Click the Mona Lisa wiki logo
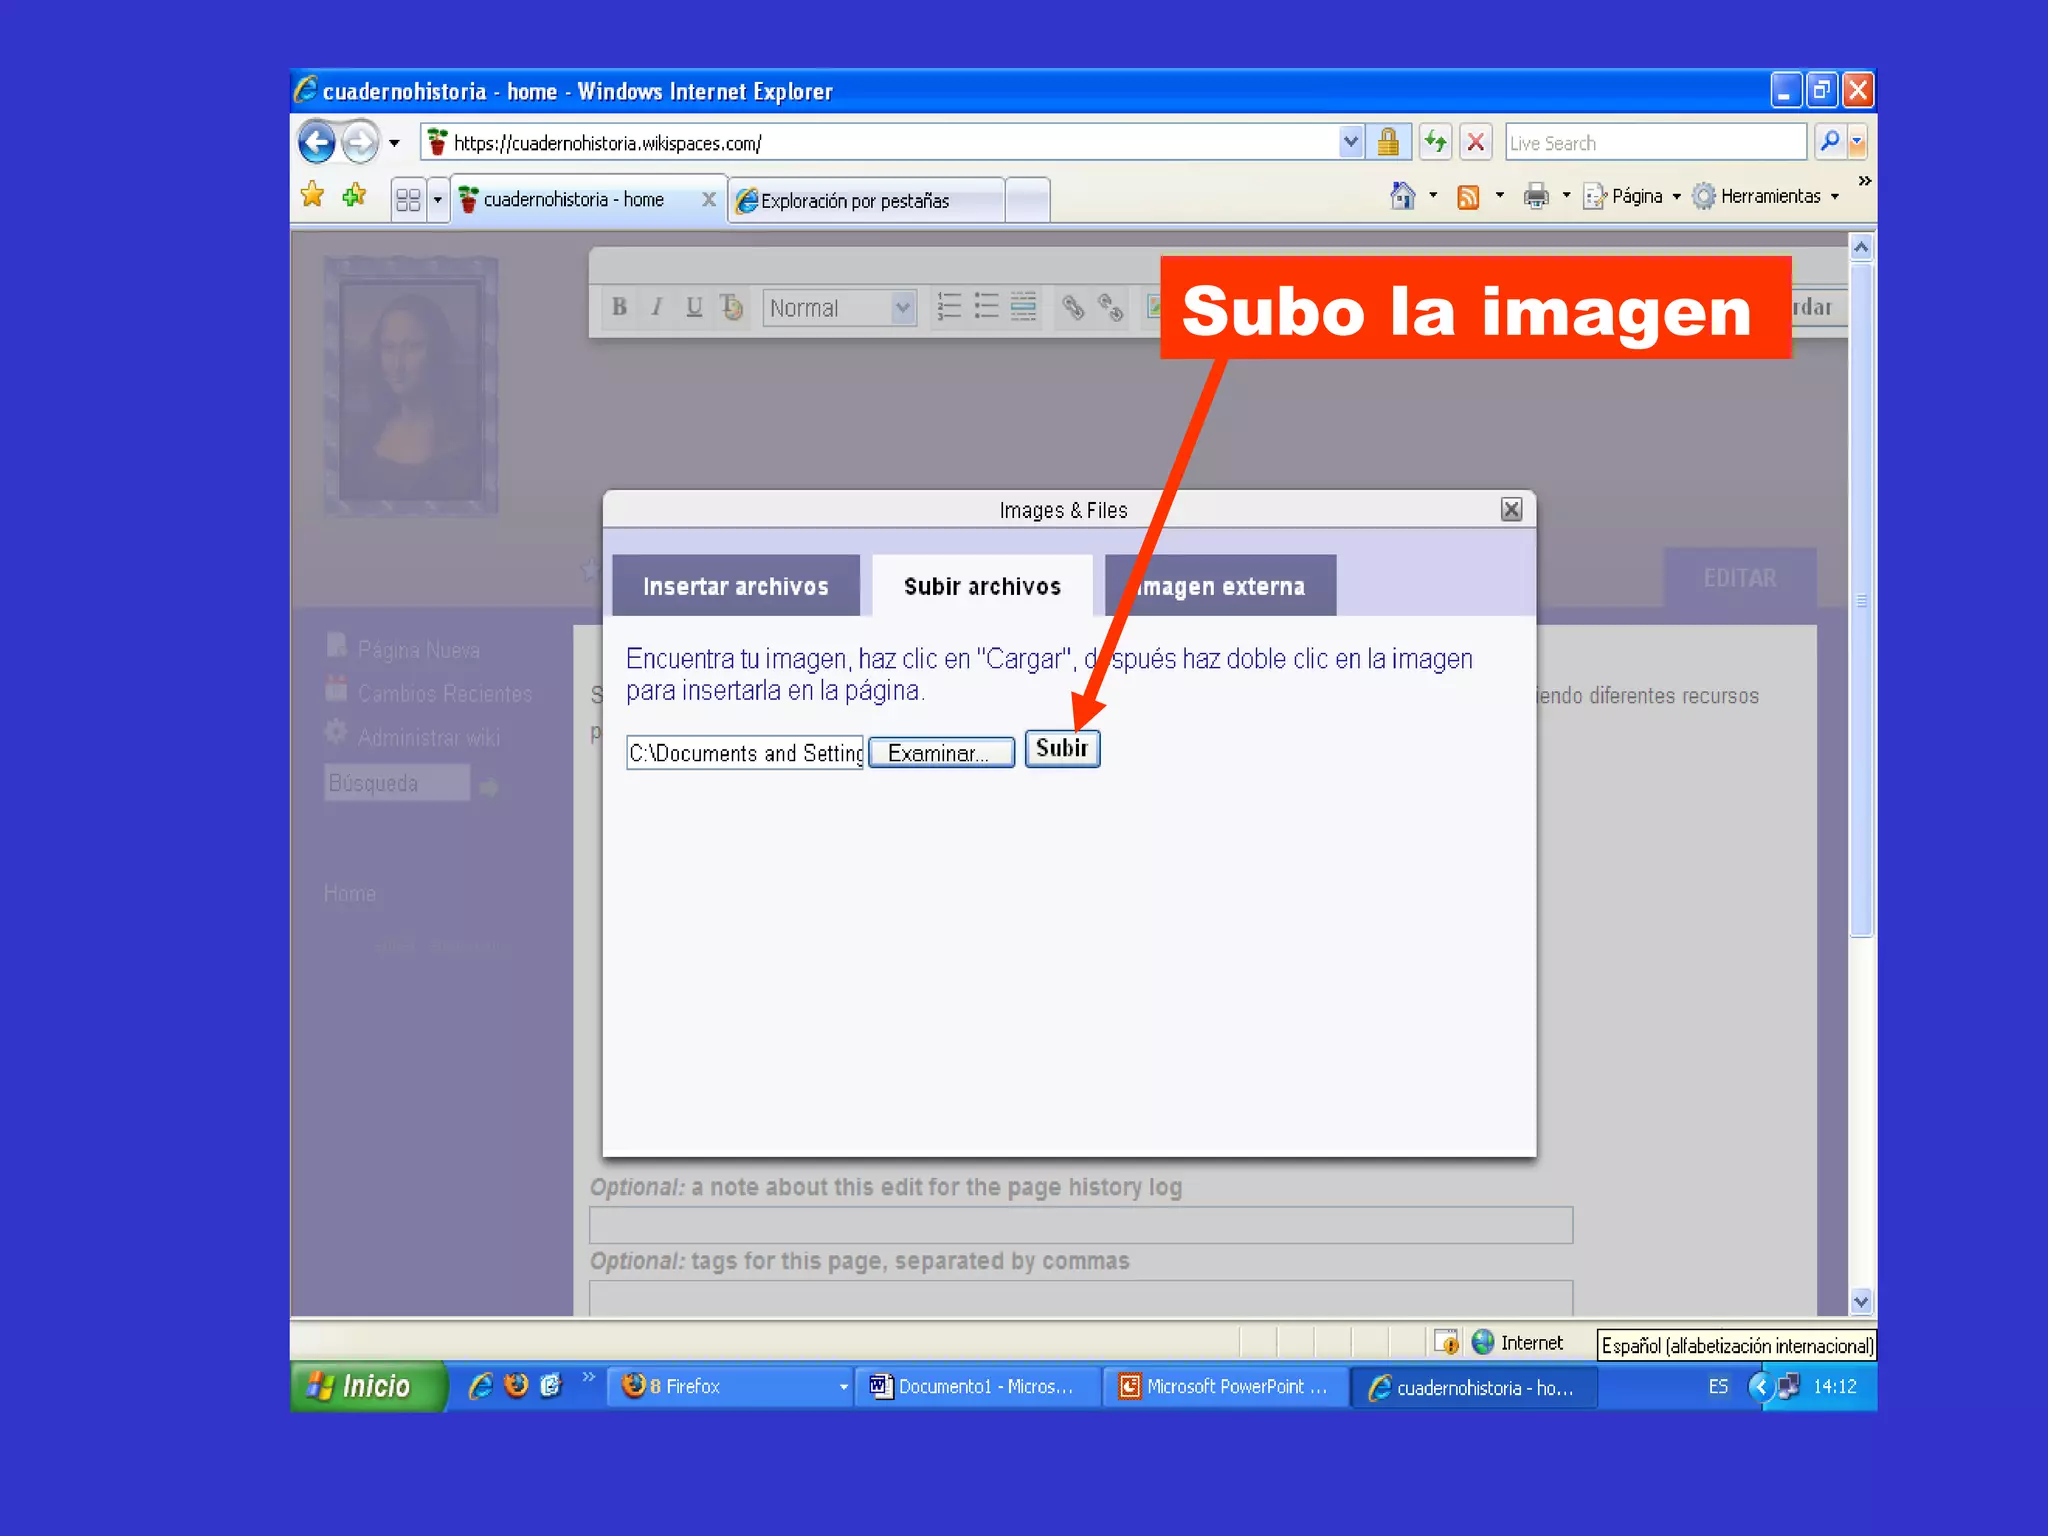This screenshot has width=2048, height=1536. tap(410, 386)
